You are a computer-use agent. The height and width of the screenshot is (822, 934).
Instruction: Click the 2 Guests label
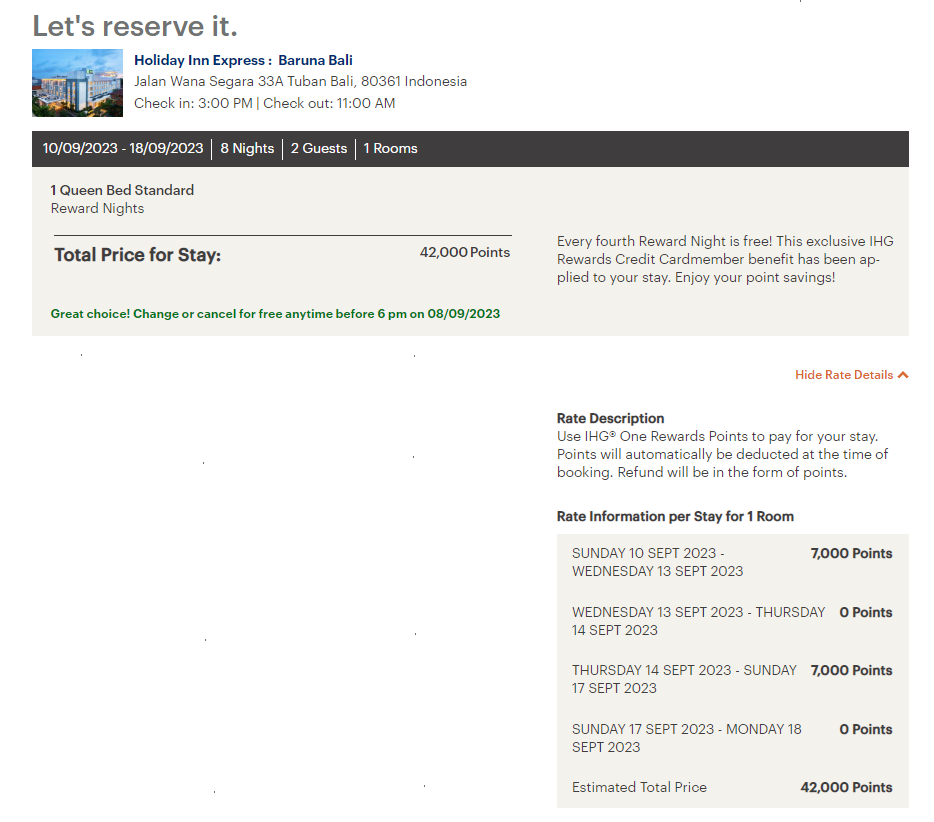coord(319,148)
